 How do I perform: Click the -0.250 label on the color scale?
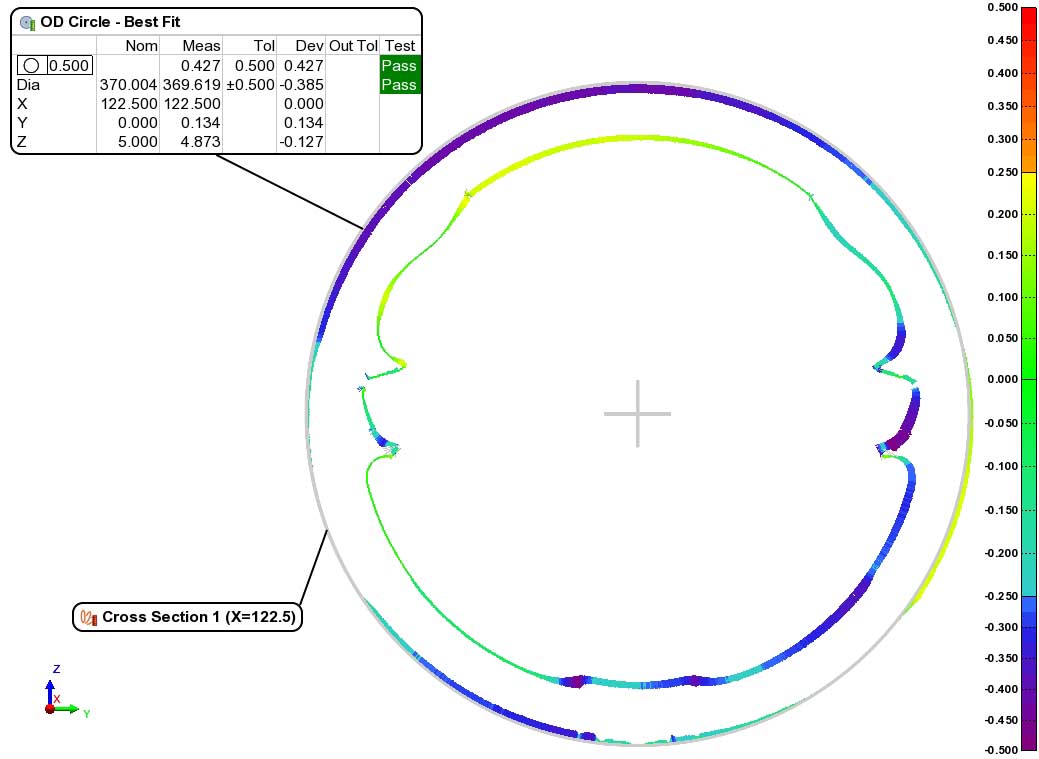(x=1001, y=596)
